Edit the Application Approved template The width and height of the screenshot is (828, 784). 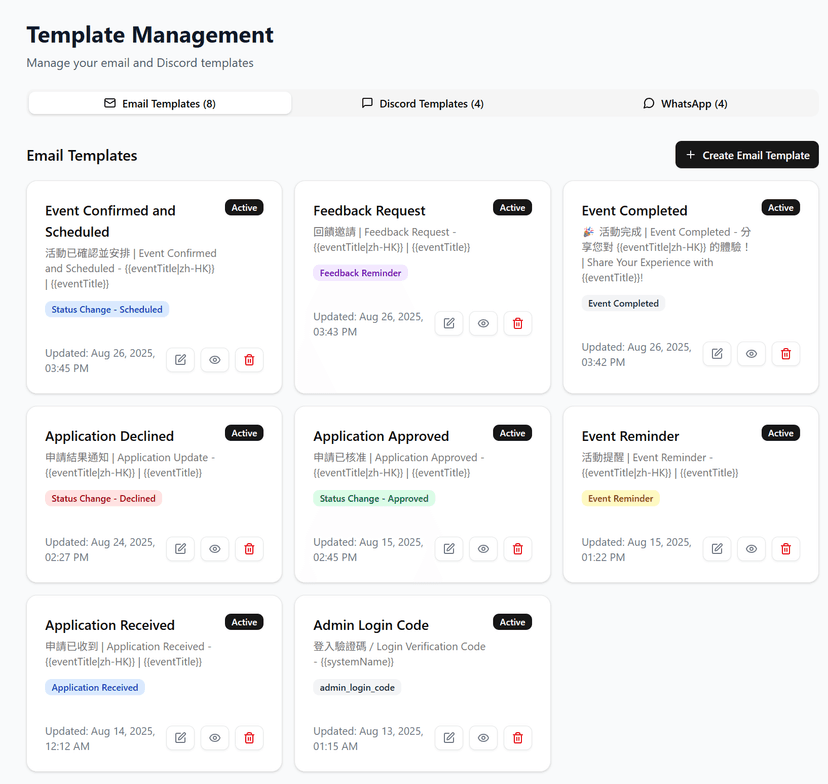pyautogui.click(x=448, y=548)
